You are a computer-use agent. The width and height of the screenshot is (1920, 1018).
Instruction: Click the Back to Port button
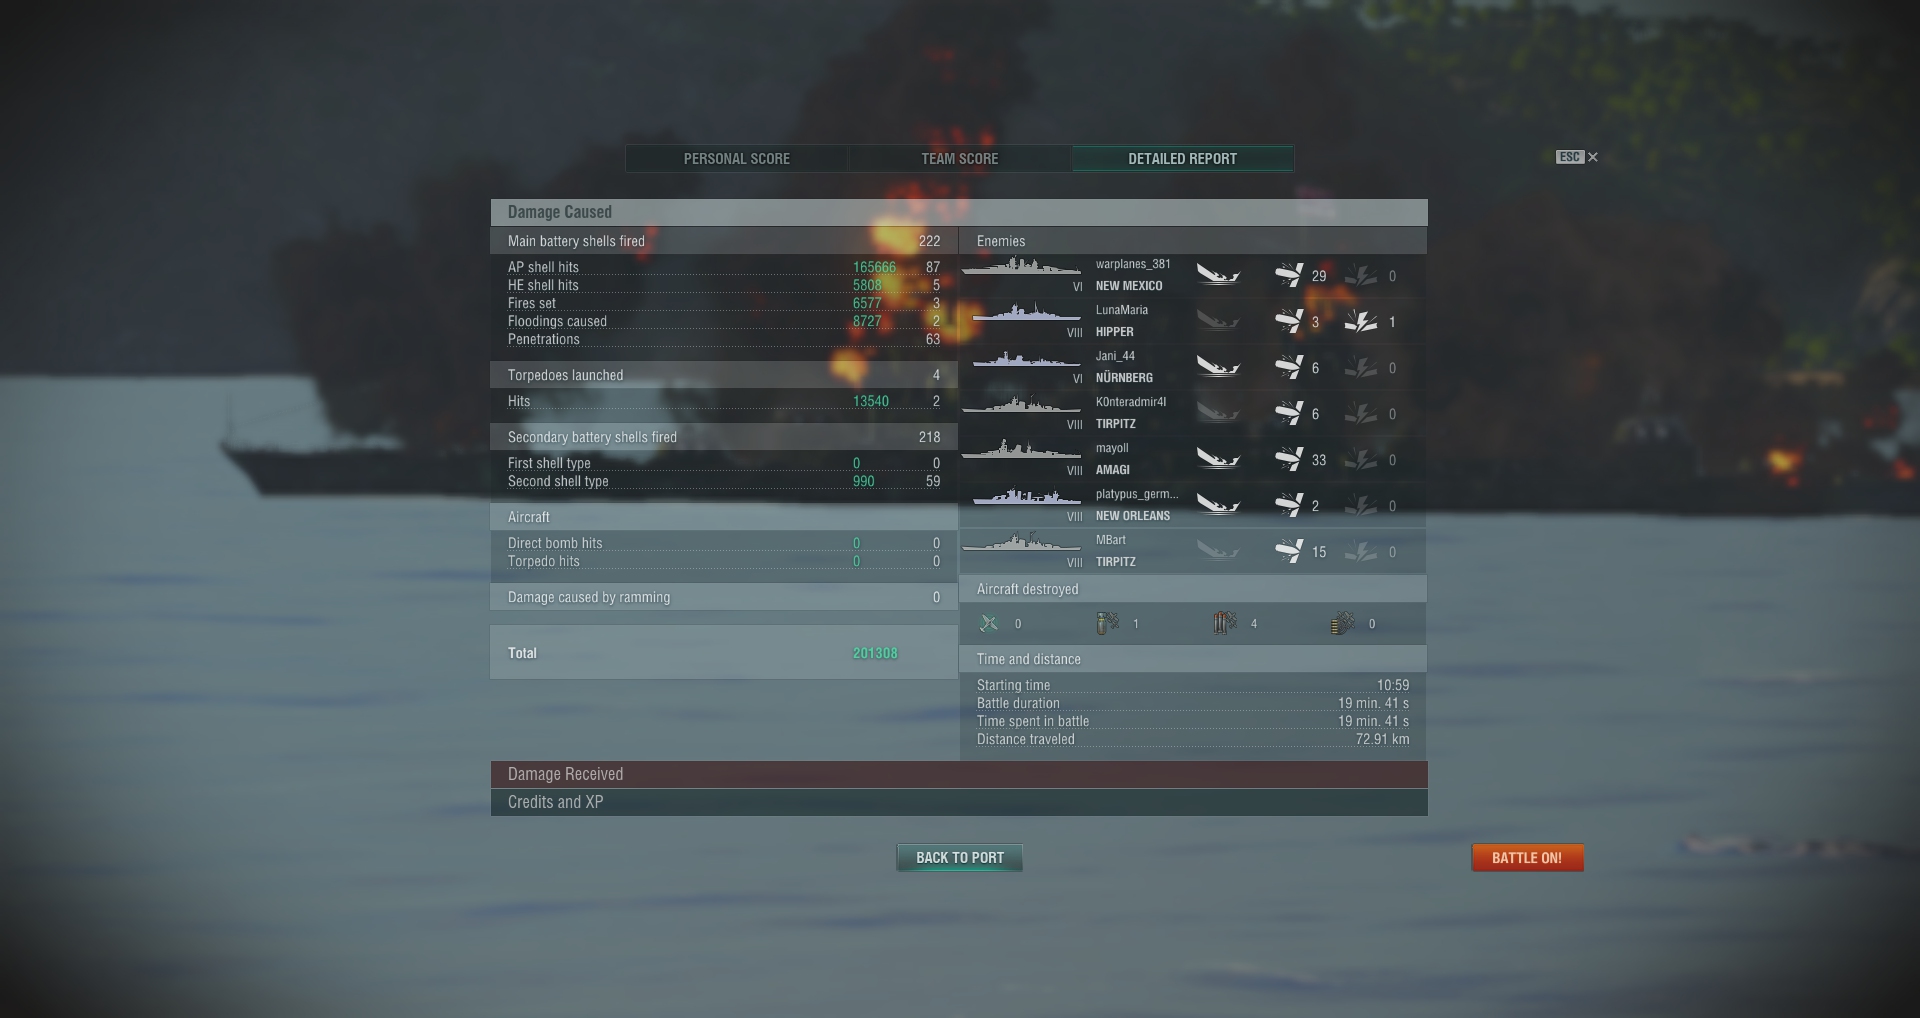tap(960, 858)
